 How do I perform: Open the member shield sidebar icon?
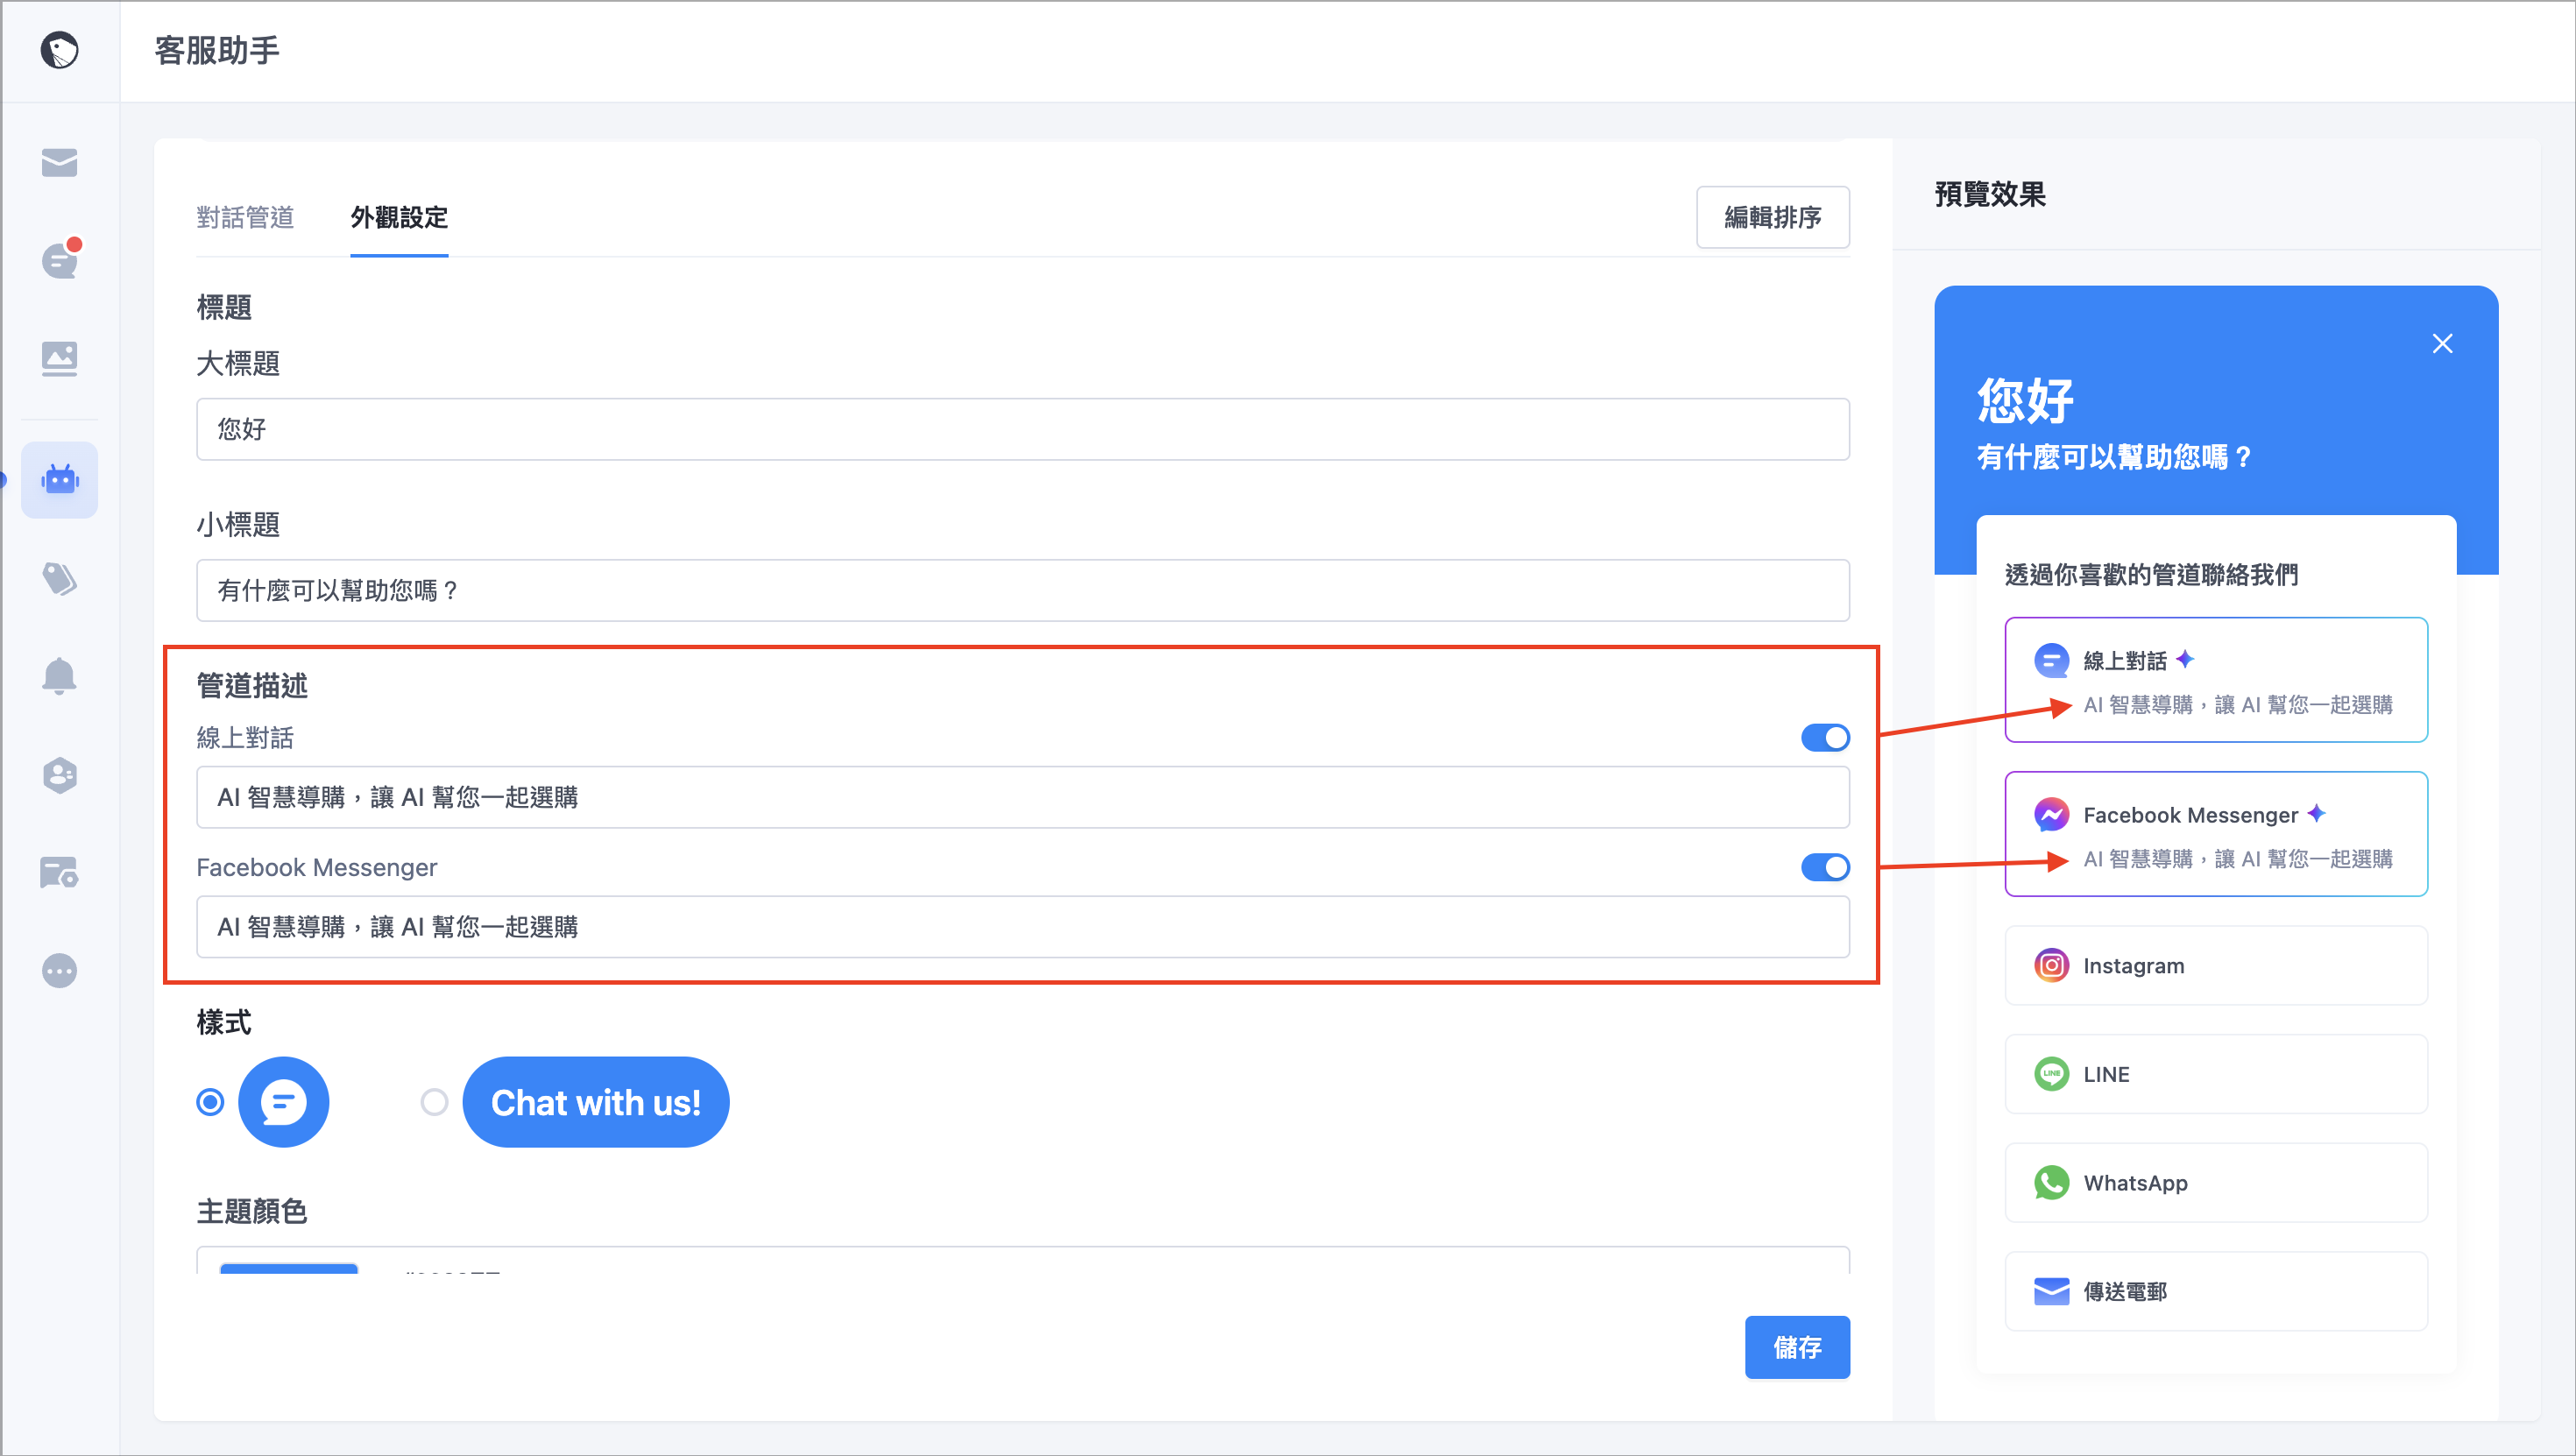(59, 774)
